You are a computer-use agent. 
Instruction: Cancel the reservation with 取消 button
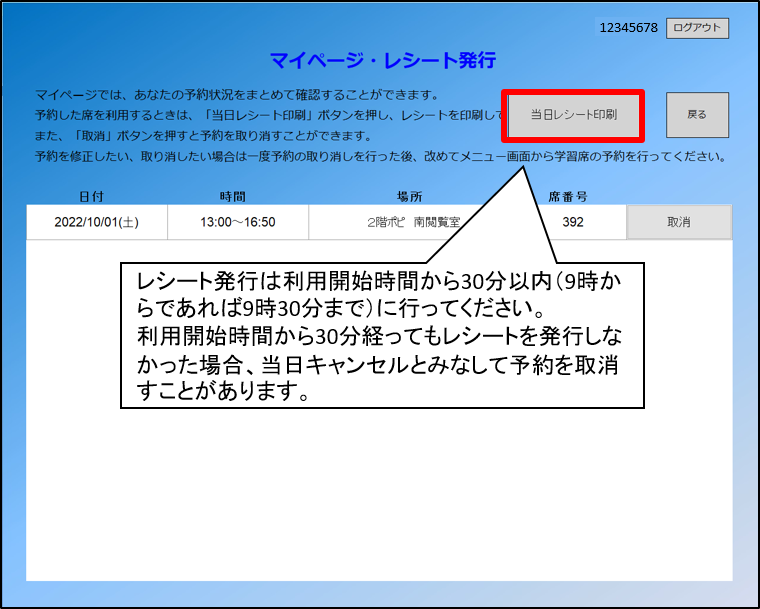click(679, 222)
